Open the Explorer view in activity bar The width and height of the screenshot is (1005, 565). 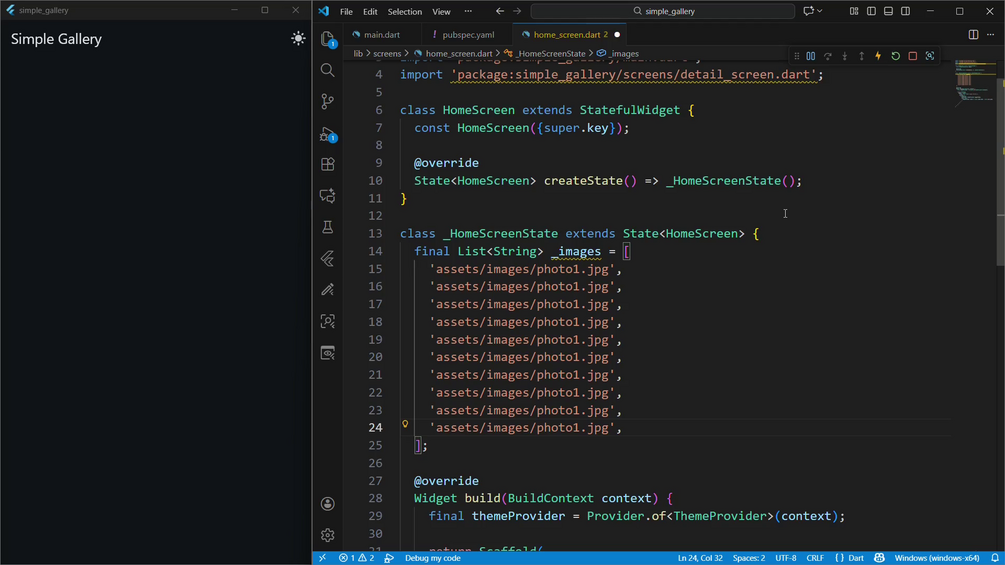point(328,39)
